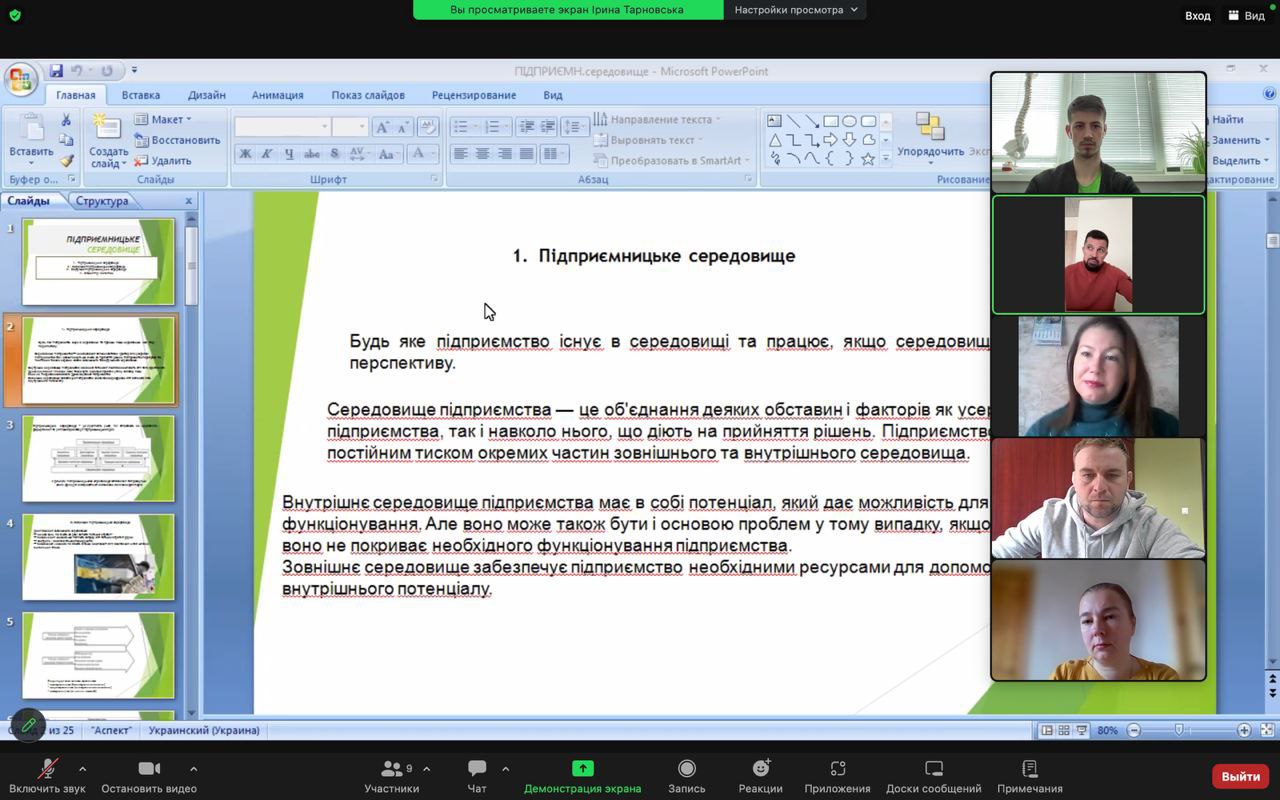Align text left in Абзац group
This screenshot has width=1280, height=800.
tap(460, 154)
